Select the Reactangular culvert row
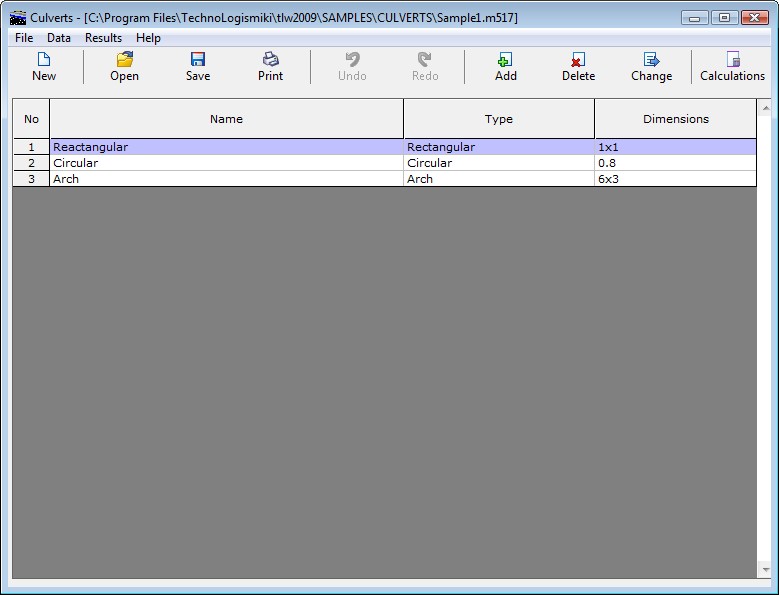 (226, 147)
